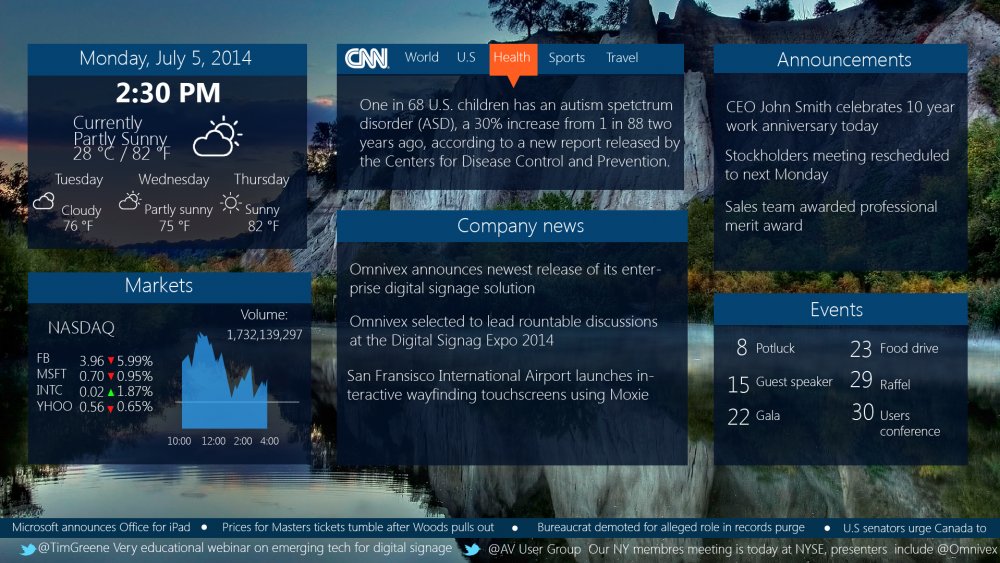Click the 12:00 chart axis label

pos(214,441)
